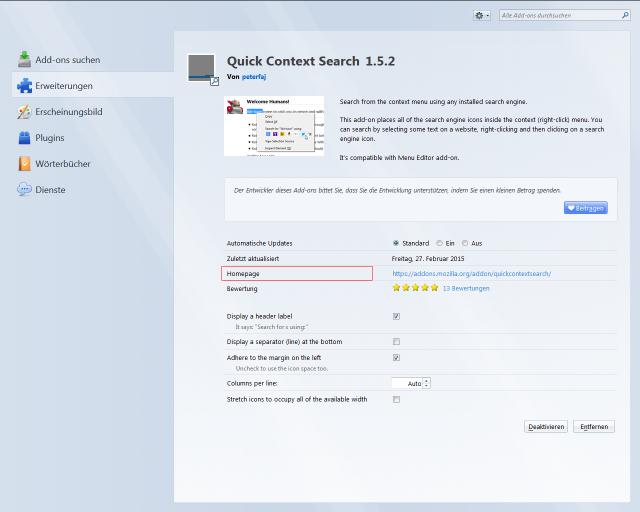Toggle 'Display a header label' checkbox

[x=396, y=316]
